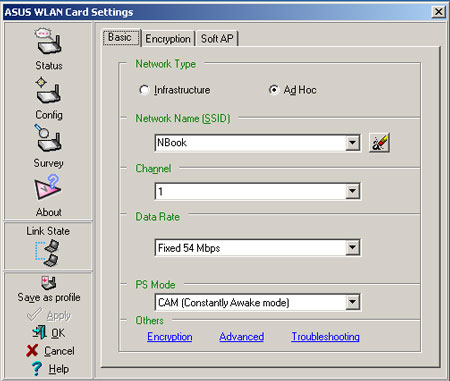Click the Status label in sidebar

tap(49, 66)
